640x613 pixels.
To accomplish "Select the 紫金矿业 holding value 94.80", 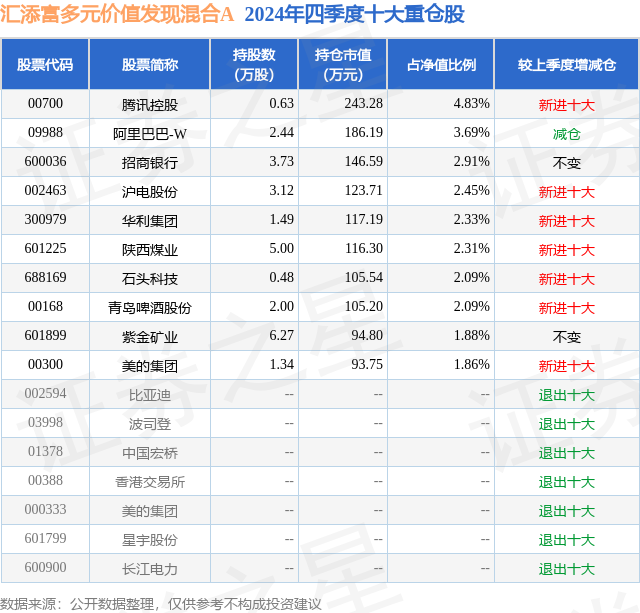I will 367,335.
